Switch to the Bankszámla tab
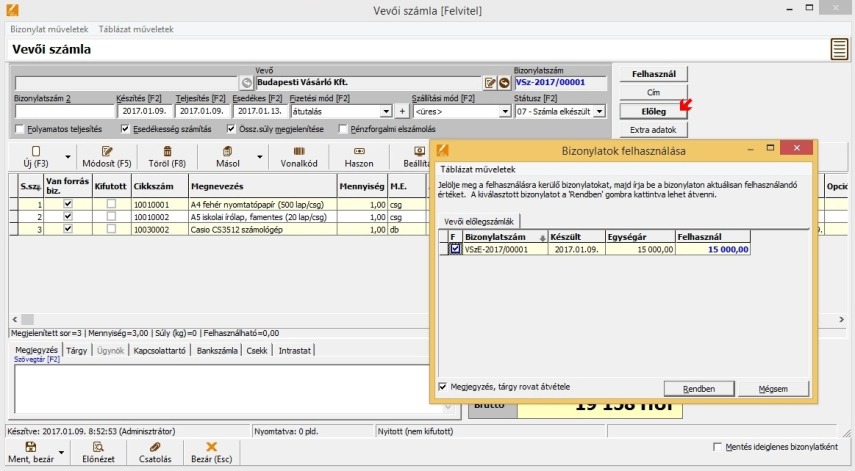This screenshot has height=471, width=855. coord(217,351)
